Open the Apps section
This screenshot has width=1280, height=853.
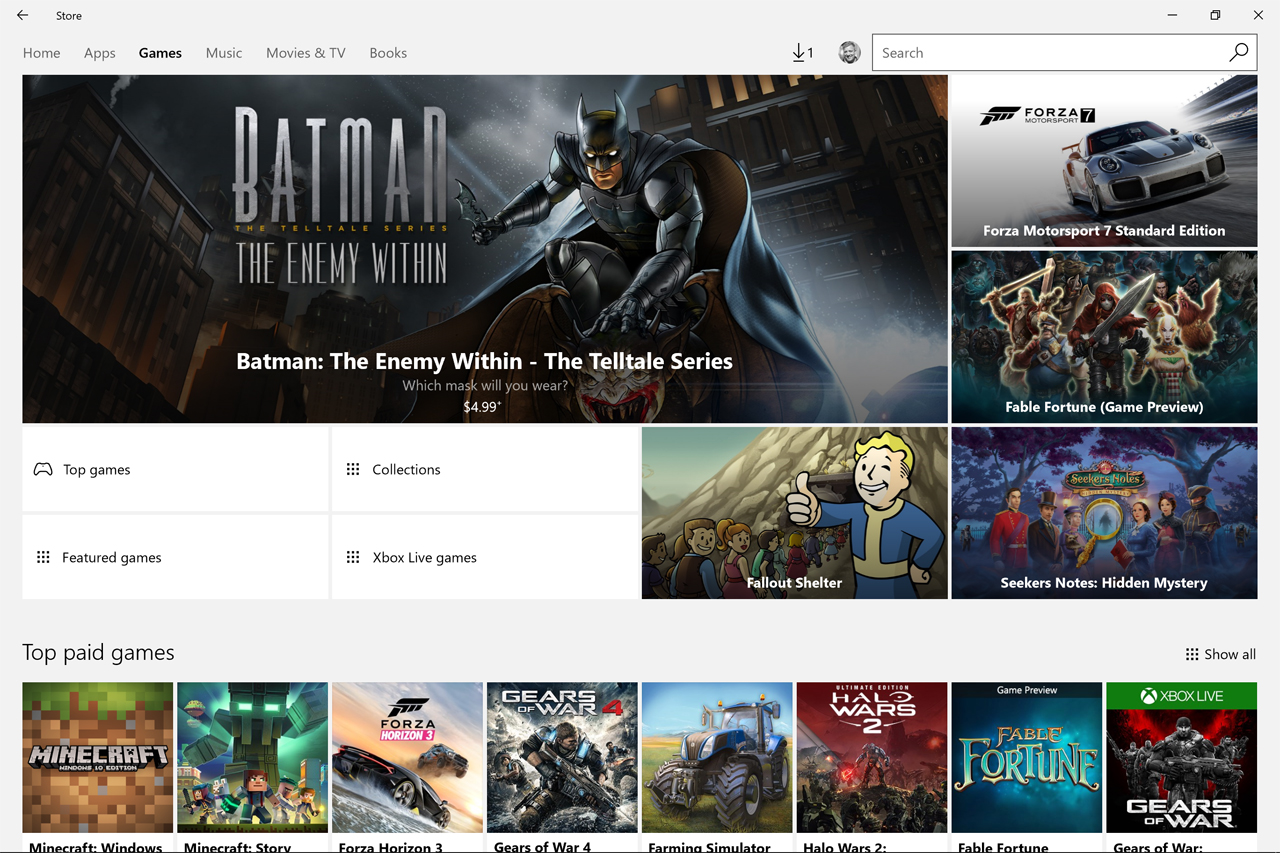(99, 52)
